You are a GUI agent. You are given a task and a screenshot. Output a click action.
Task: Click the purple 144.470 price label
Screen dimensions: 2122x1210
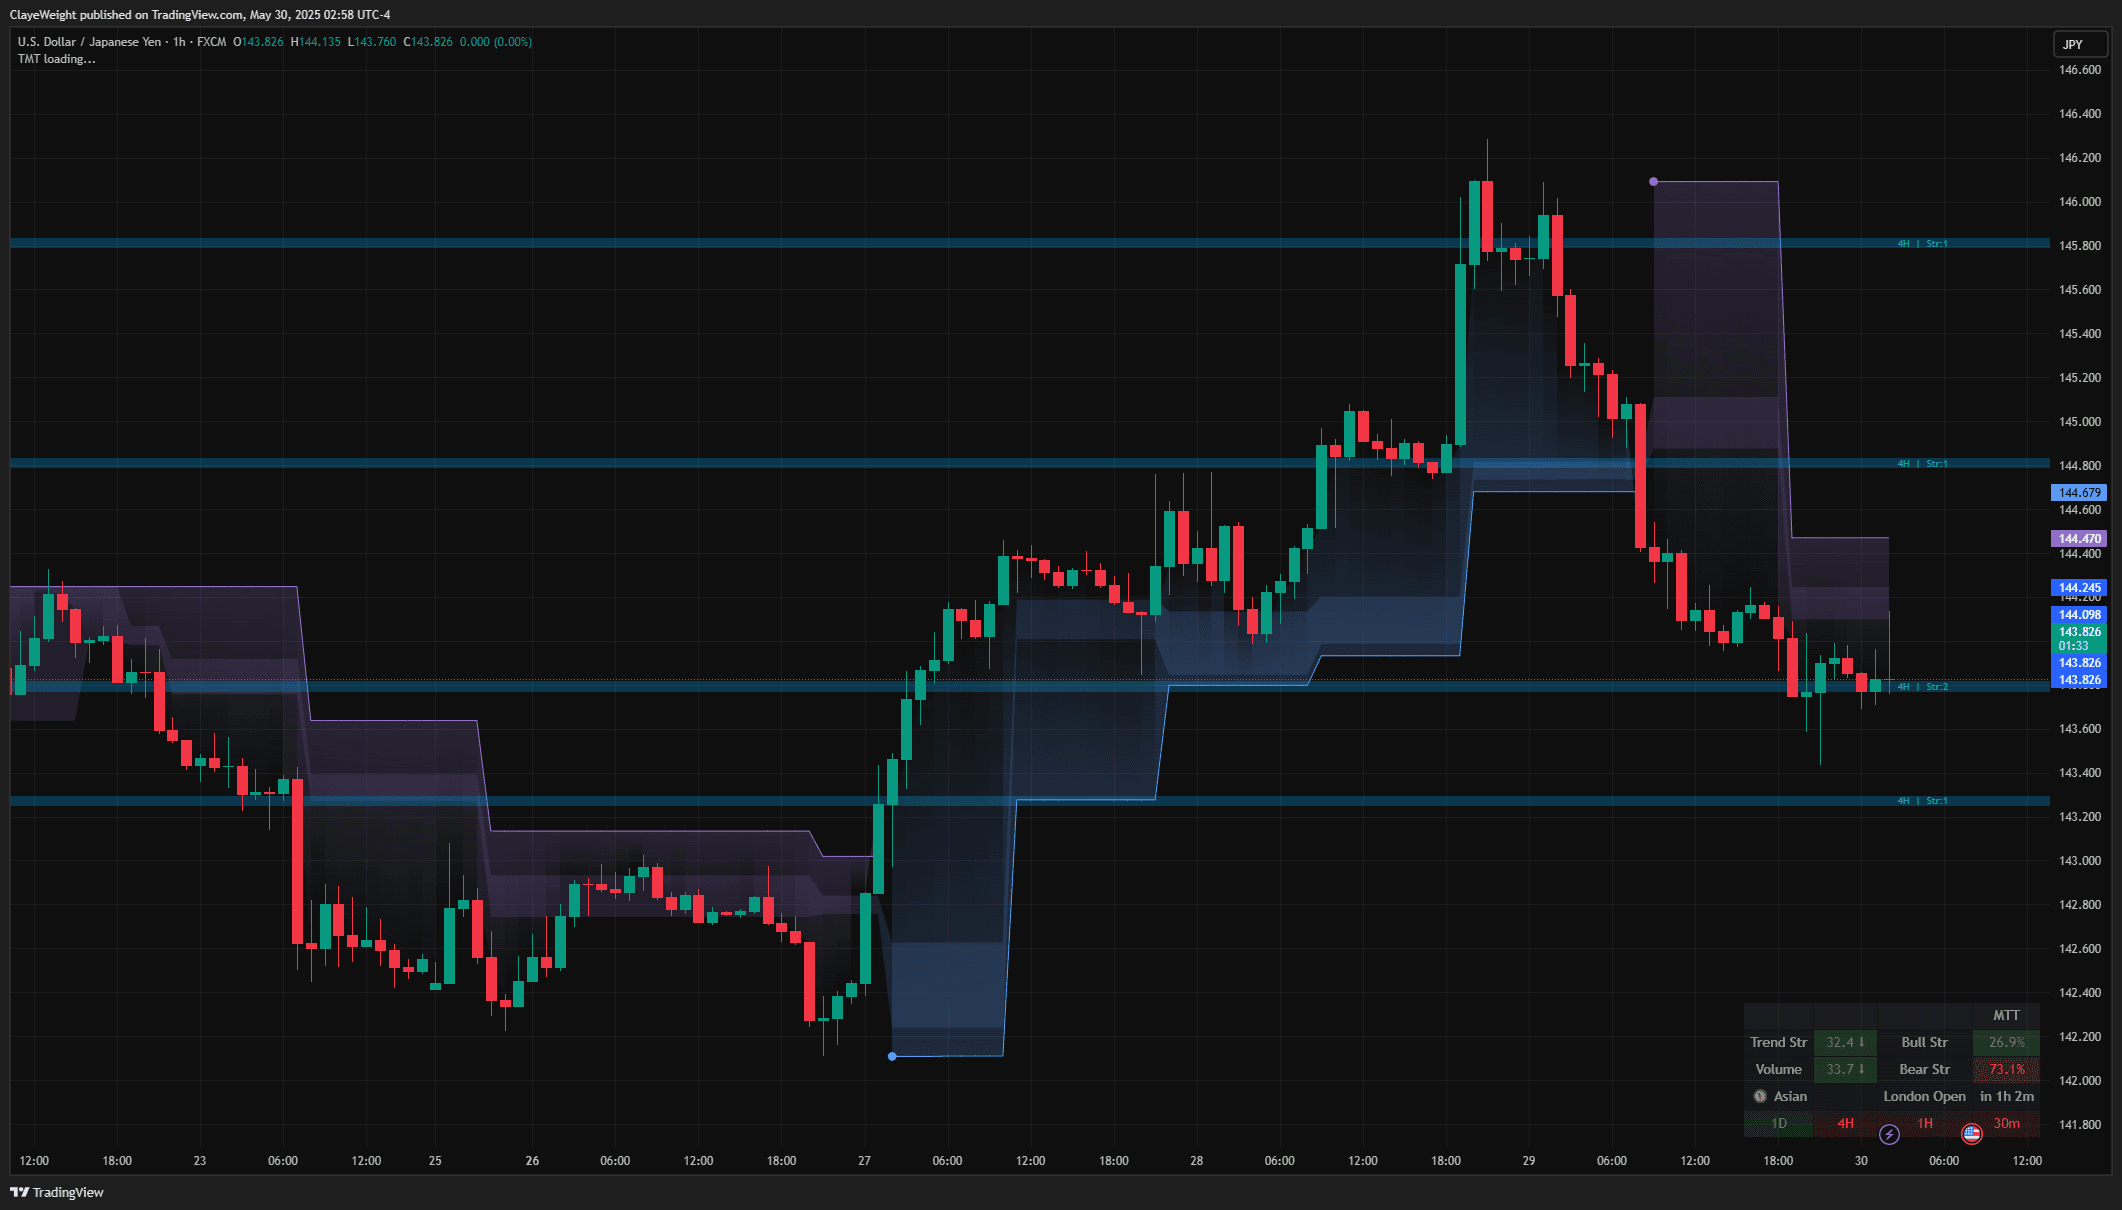[2079, 538]
